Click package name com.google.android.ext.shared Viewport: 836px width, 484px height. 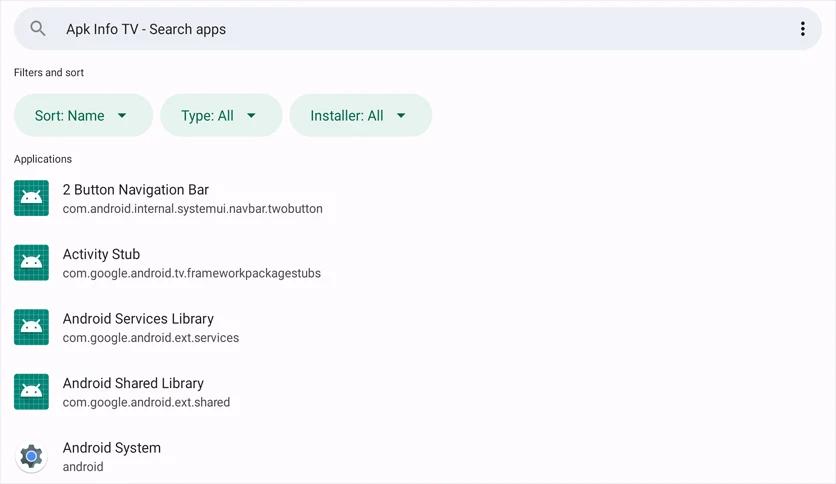(x=146, y=402)
